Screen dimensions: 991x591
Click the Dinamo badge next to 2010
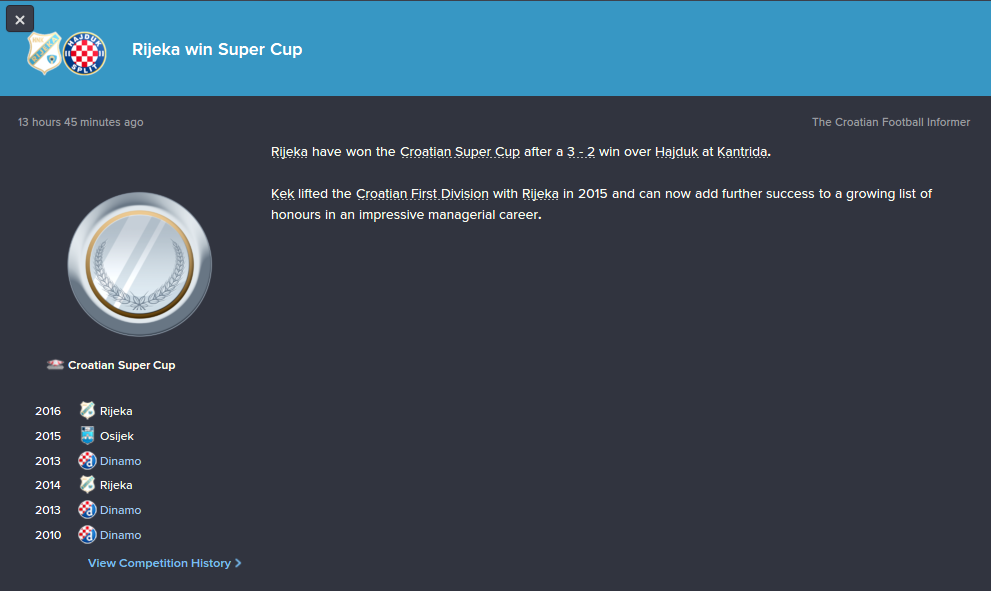pyautogui.click(x=87, y=535)
